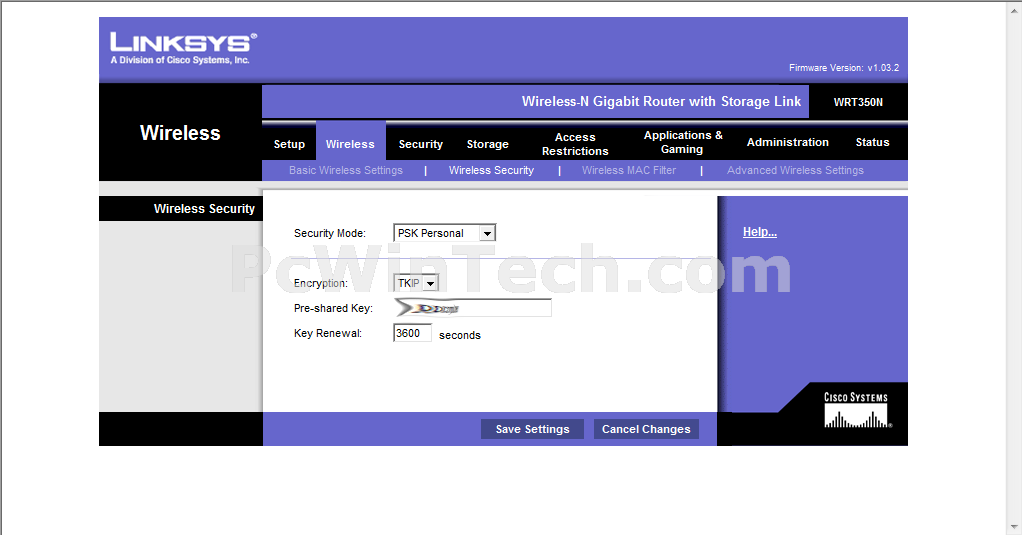The image size is (1022, 535).
Task: Click the Encryption label
Action: coord(321,283)
